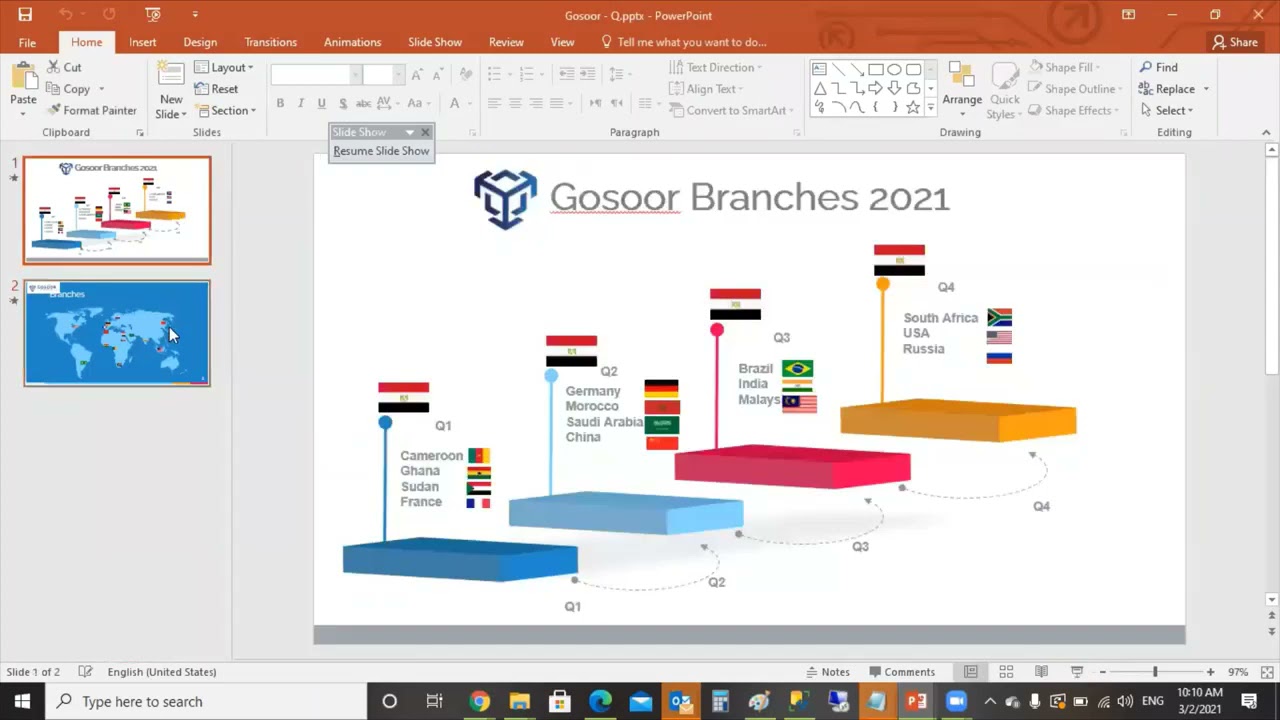The image size is (1280, 720).
Task: Select the Rectangle shape in the shapes gallery
Action: 876,69
